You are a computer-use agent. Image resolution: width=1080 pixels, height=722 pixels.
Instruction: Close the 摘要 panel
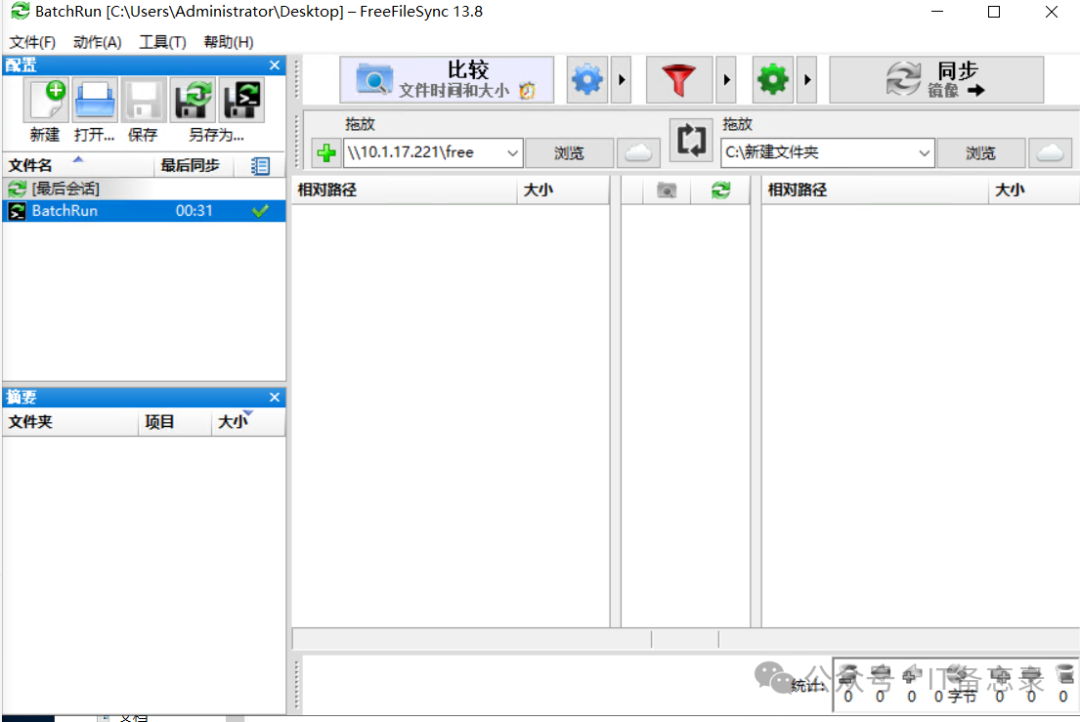[x=275, y=398]
